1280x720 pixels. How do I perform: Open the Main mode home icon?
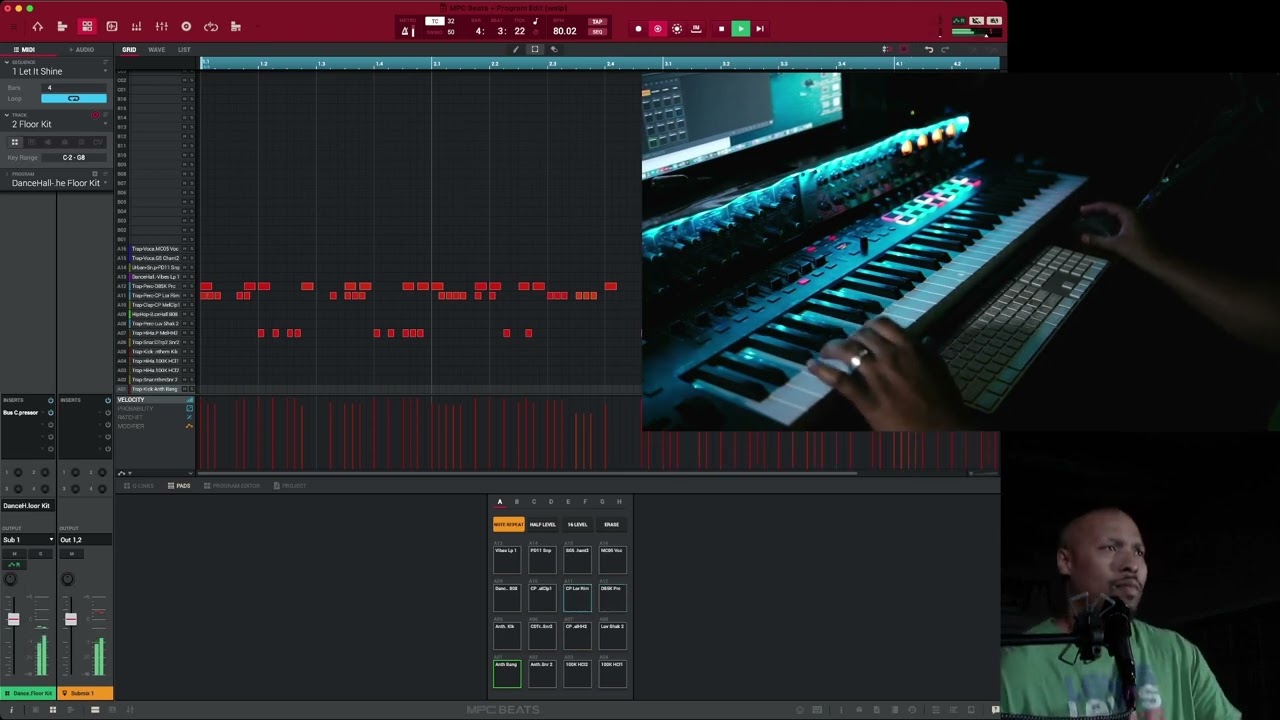(x=37, y=27)
